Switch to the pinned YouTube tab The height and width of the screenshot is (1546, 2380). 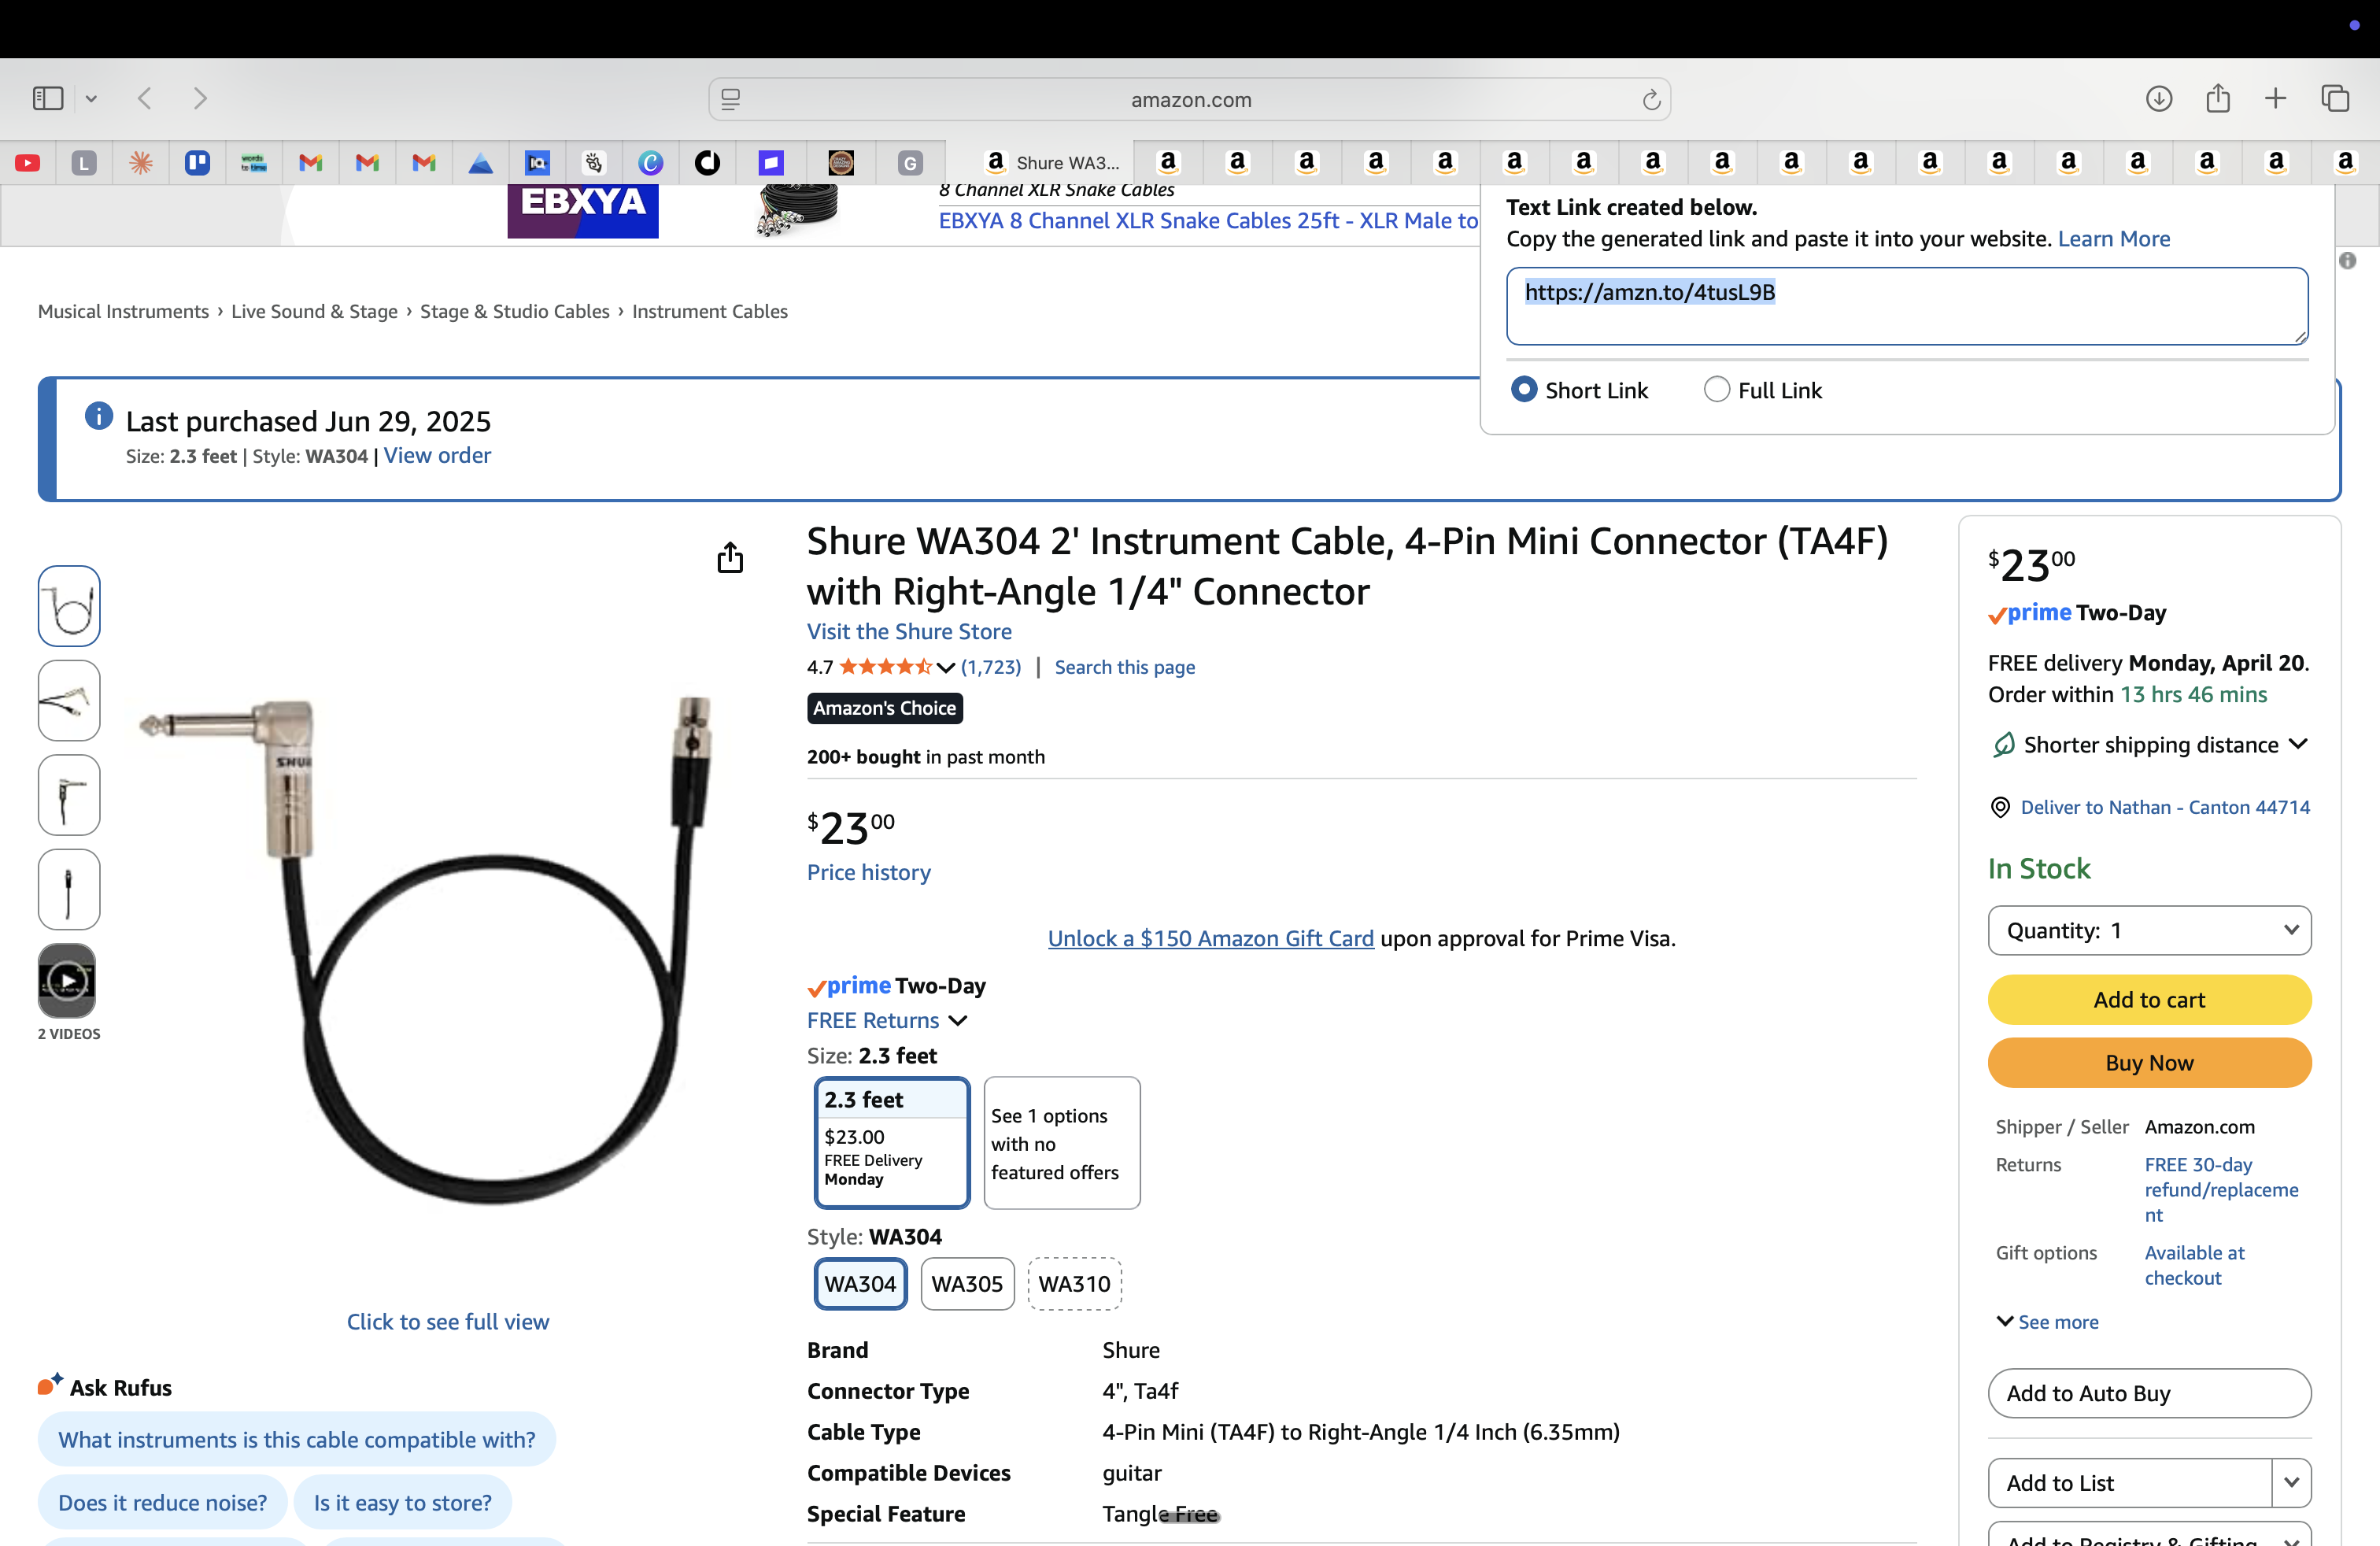tap(28, 163)
